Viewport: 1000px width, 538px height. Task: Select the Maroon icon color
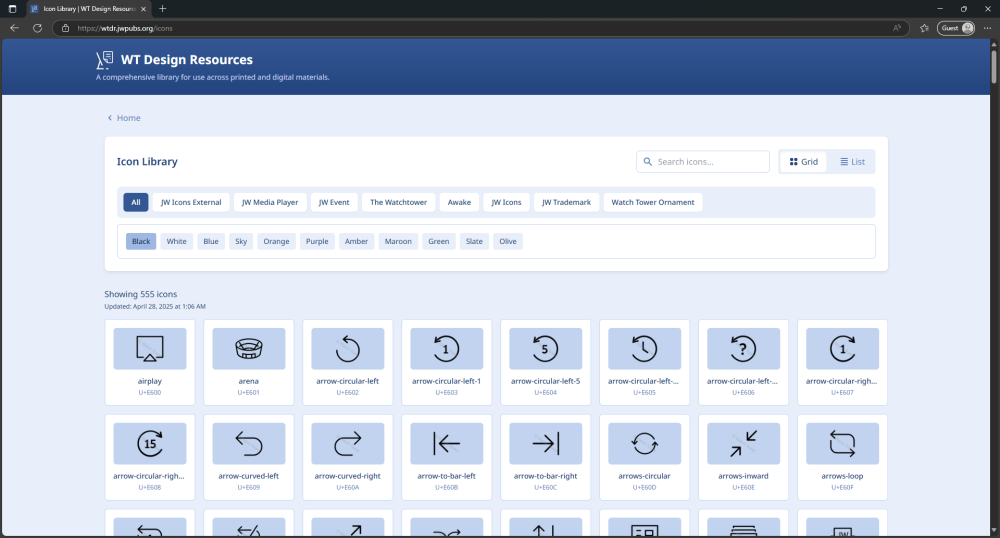pos(398,241)
